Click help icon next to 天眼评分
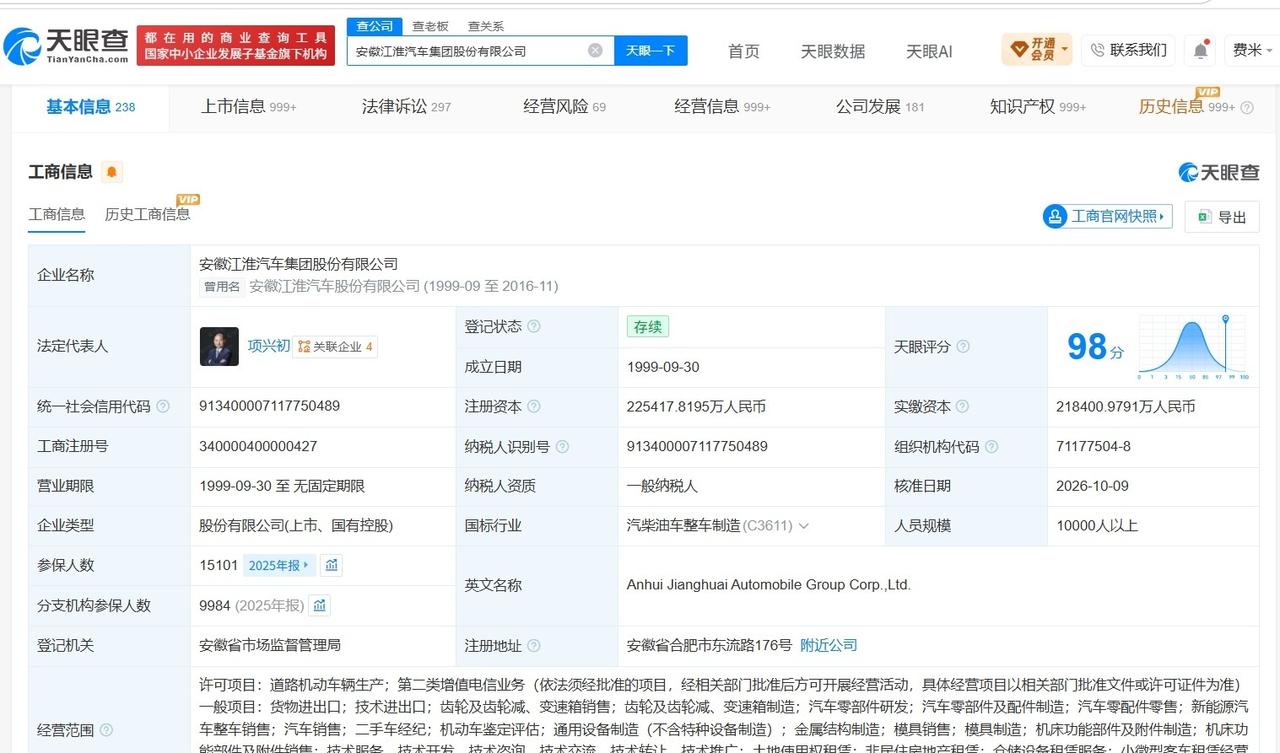The image size is (1280, 753). click(x=963, y=347)
